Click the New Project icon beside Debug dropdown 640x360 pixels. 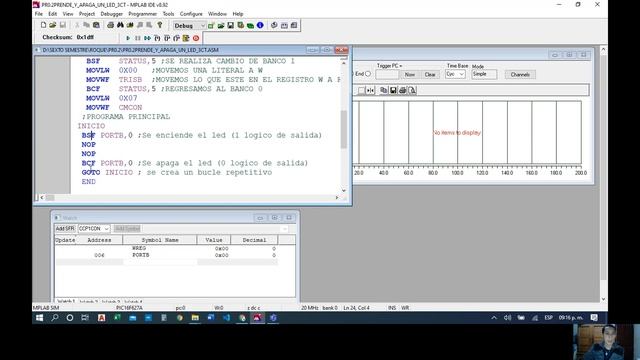[211, 25]
